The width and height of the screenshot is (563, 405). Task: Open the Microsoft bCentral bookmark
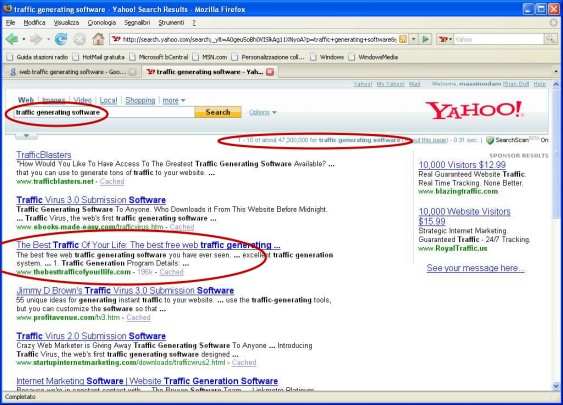(x=159, y=57)
